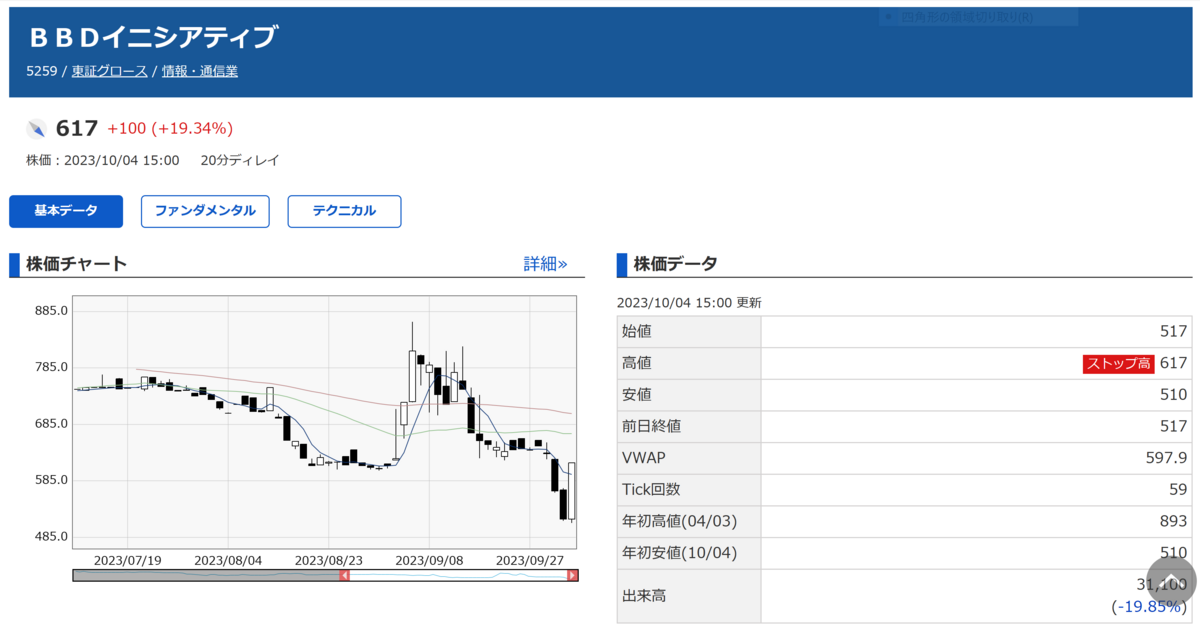Click left red handle of chart range slider
This screenshot has height=626, width=1200.
point(344,575)
